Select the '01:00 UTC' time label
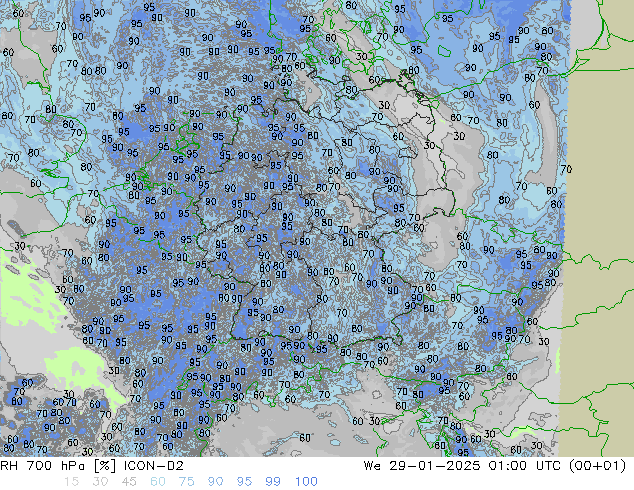 point(526,466)
